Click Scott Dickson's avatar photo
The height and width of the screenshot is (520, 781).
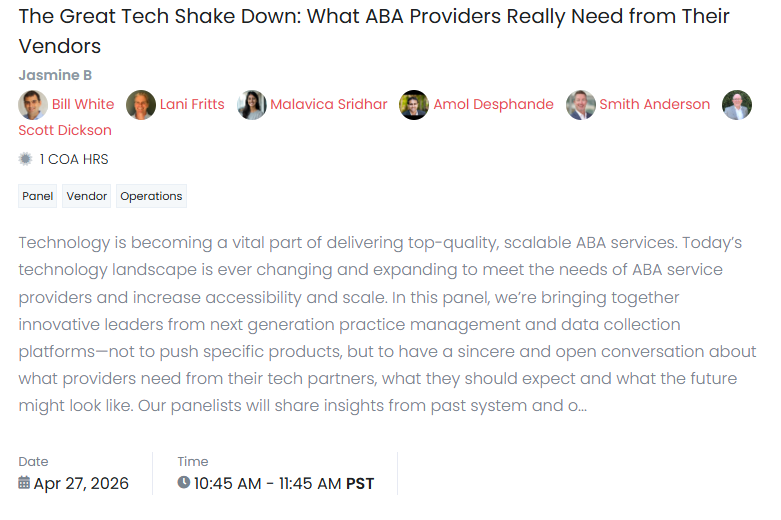coord(737,105)
